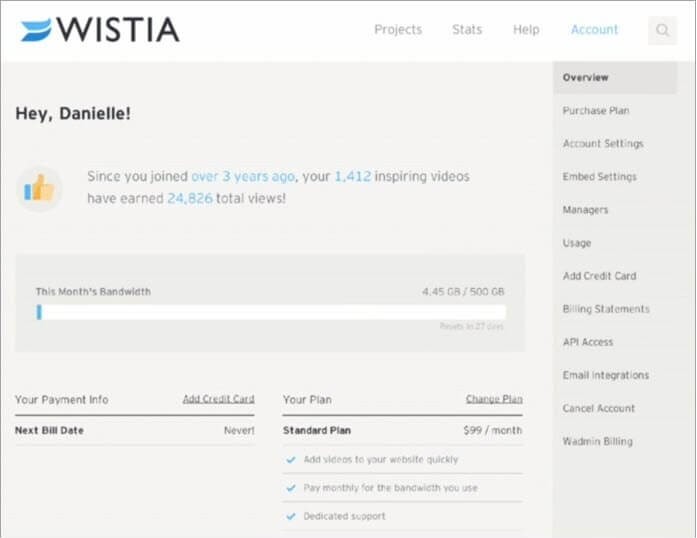
Task: Open Wadmin Billing in sidebar
Action: (x=597, y=442)
